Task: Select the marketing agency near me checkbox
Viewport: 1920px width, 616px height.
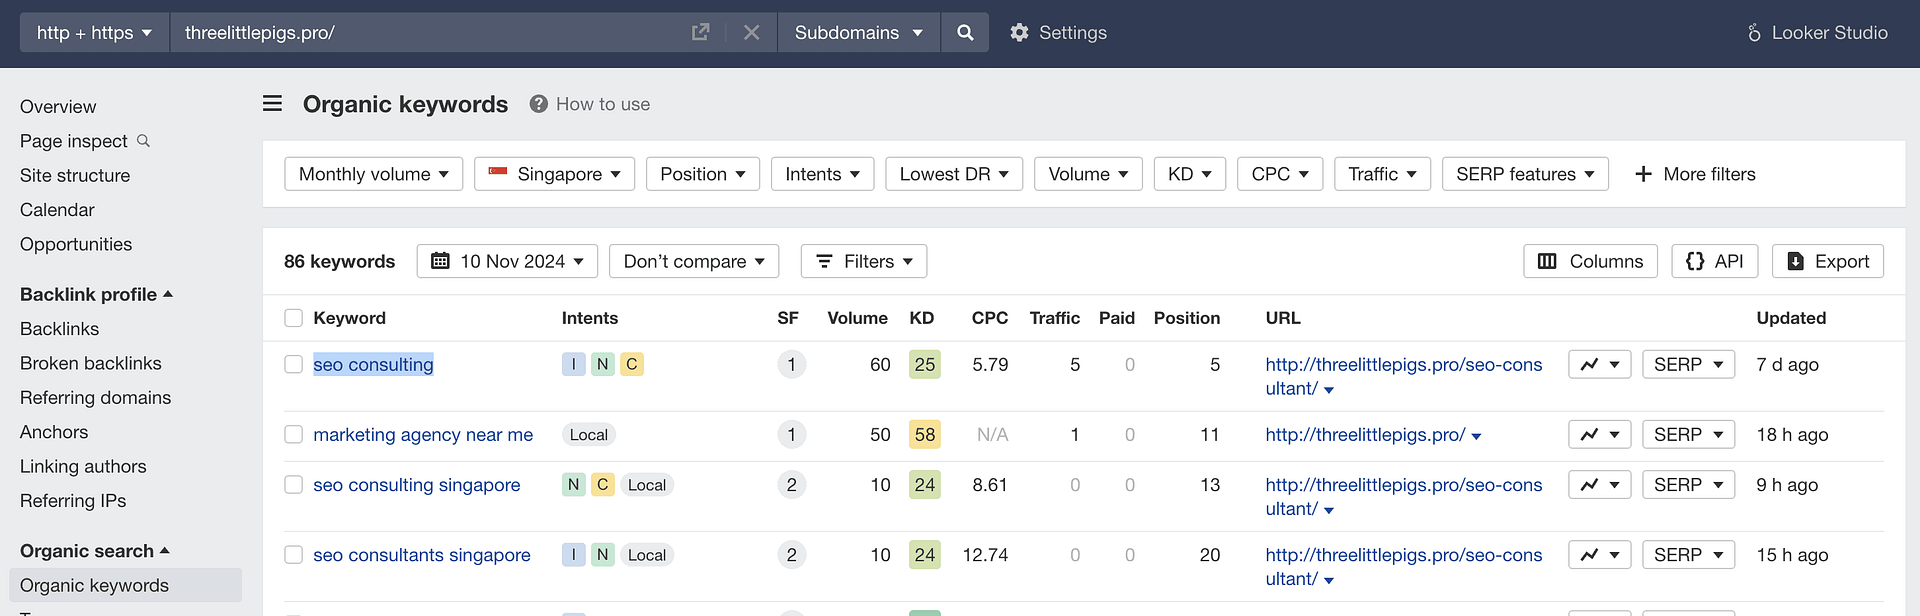Action: 293,435
